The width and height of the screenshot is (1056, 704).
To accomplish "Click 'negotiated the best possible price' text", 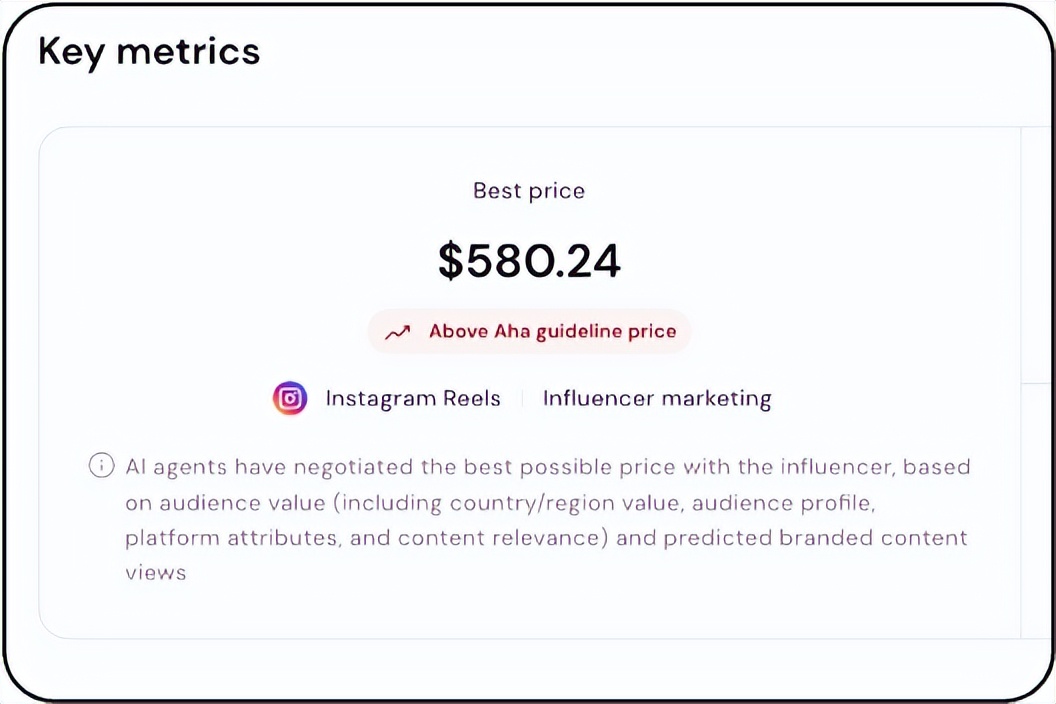I will point(463,466).
